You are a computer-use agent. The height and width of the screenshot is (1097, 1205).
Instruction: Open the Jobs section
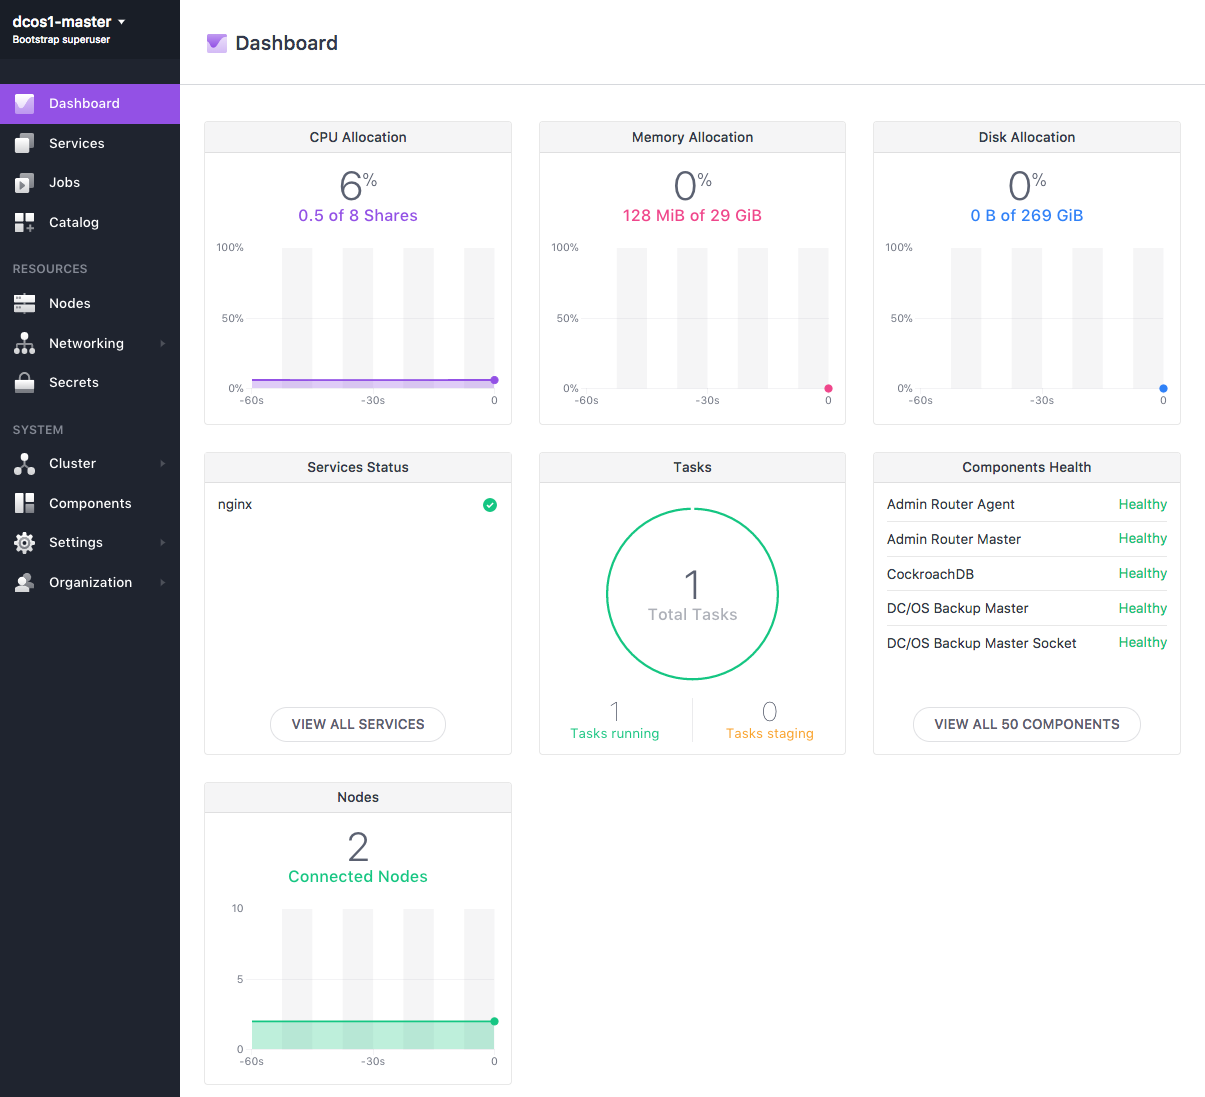(90, 183)
